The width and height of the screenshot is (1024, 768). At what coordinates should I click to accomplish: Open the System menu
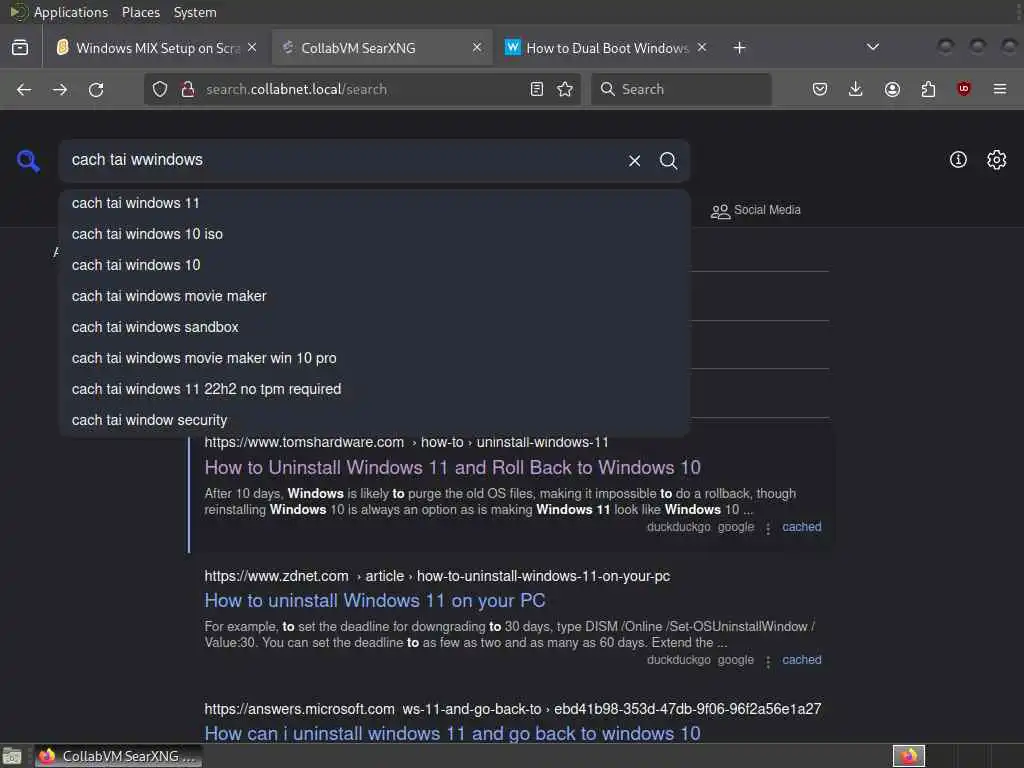coord(195,12)
